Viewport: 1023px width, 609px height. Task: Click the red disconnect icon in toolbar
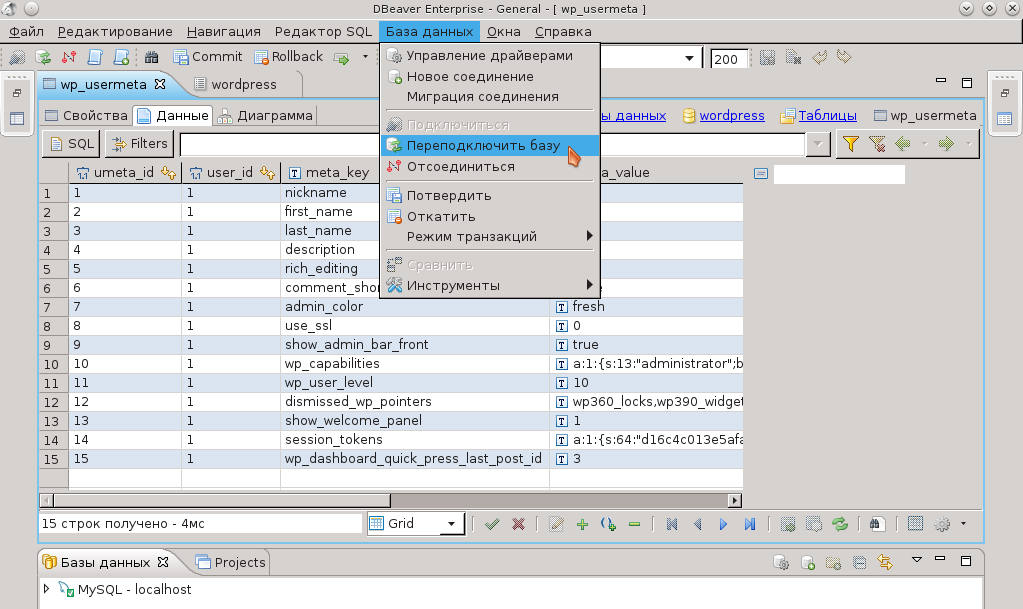(x=69, y=57)
